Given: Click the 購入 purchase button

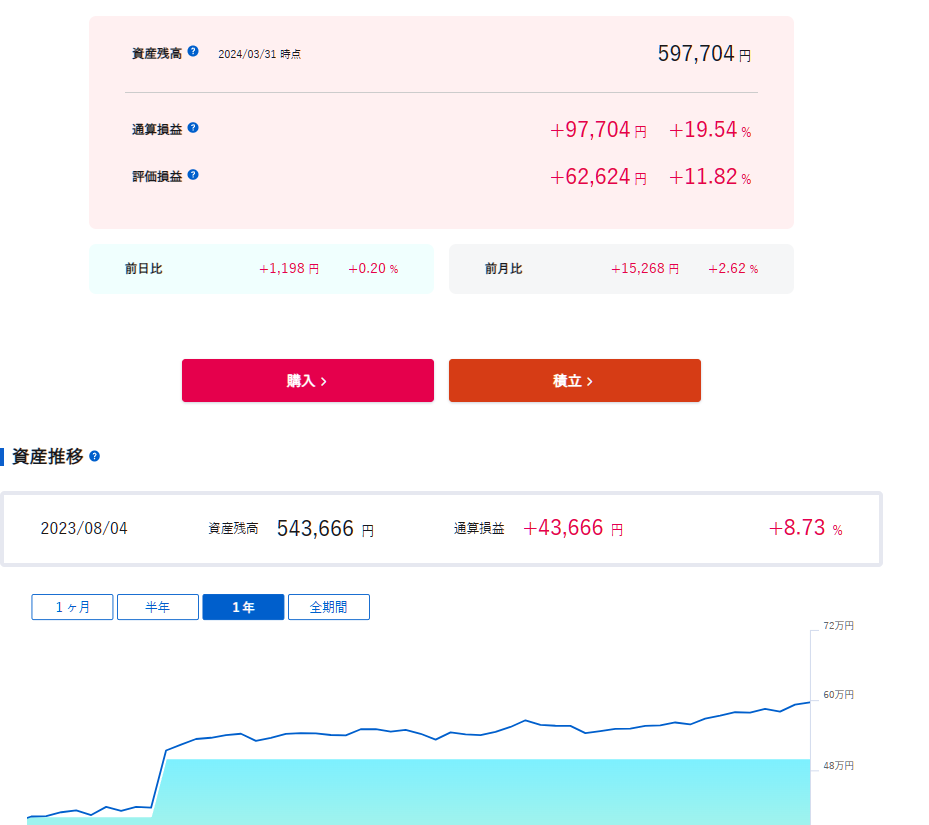Looking at the screenshot, I should [307, 380].
